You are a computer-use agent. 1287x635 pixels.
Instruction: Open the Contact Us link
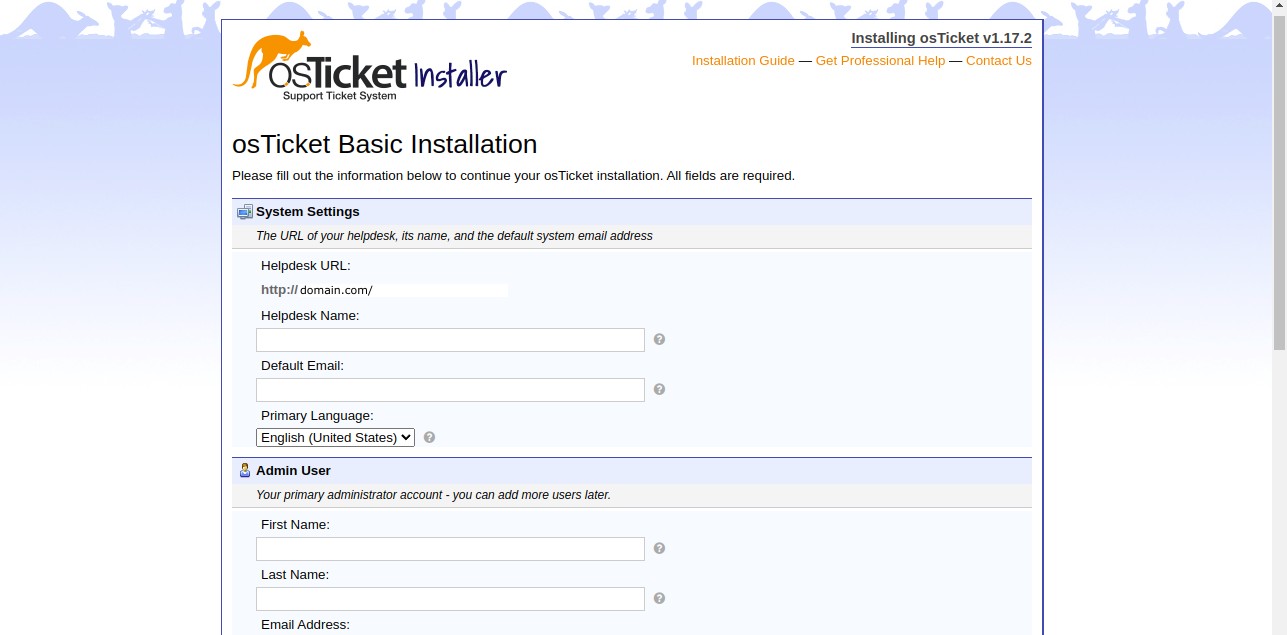[999, 61]
